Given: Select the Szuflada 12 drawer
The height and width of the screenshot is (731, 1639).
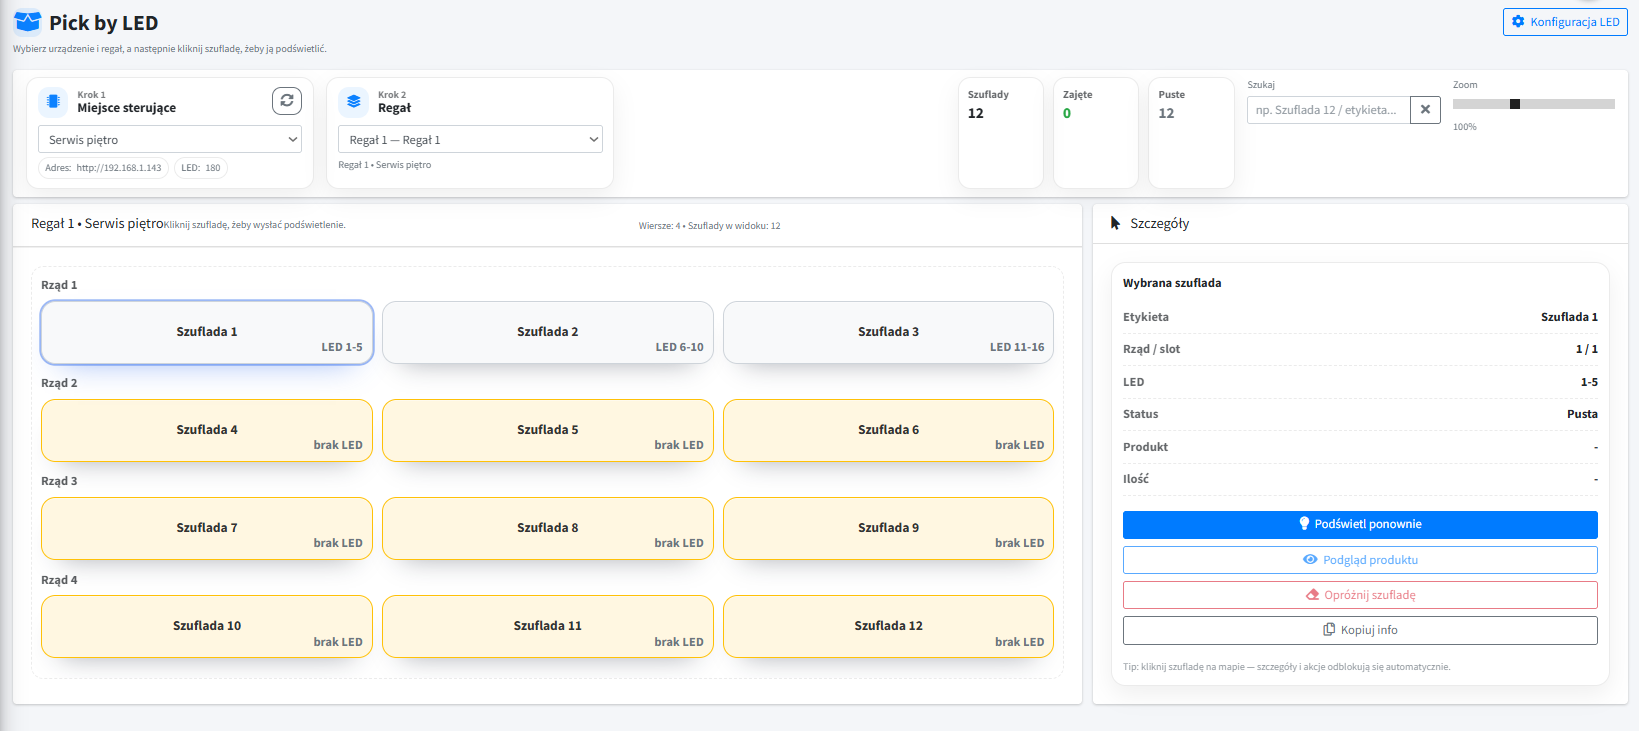Looking at the screenshot, I should pos(888,626).
